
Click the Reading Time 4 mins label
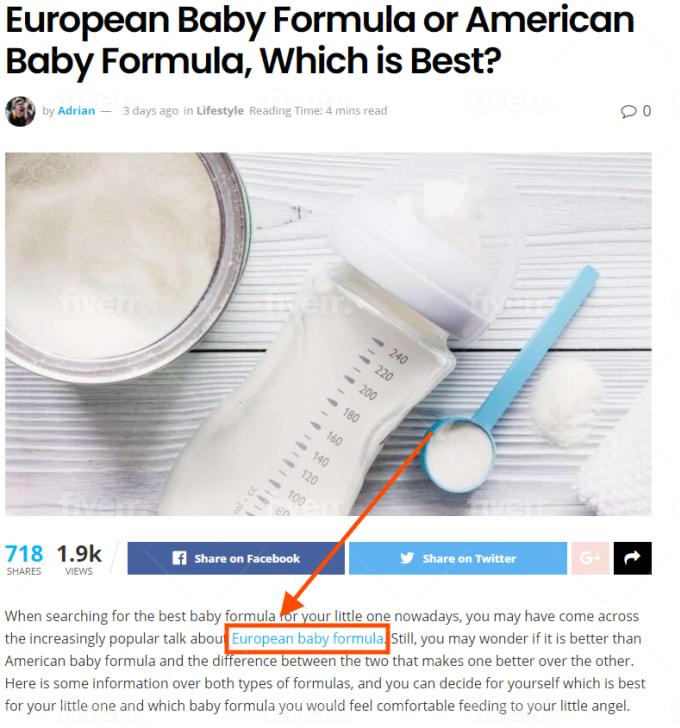(318, 111)
